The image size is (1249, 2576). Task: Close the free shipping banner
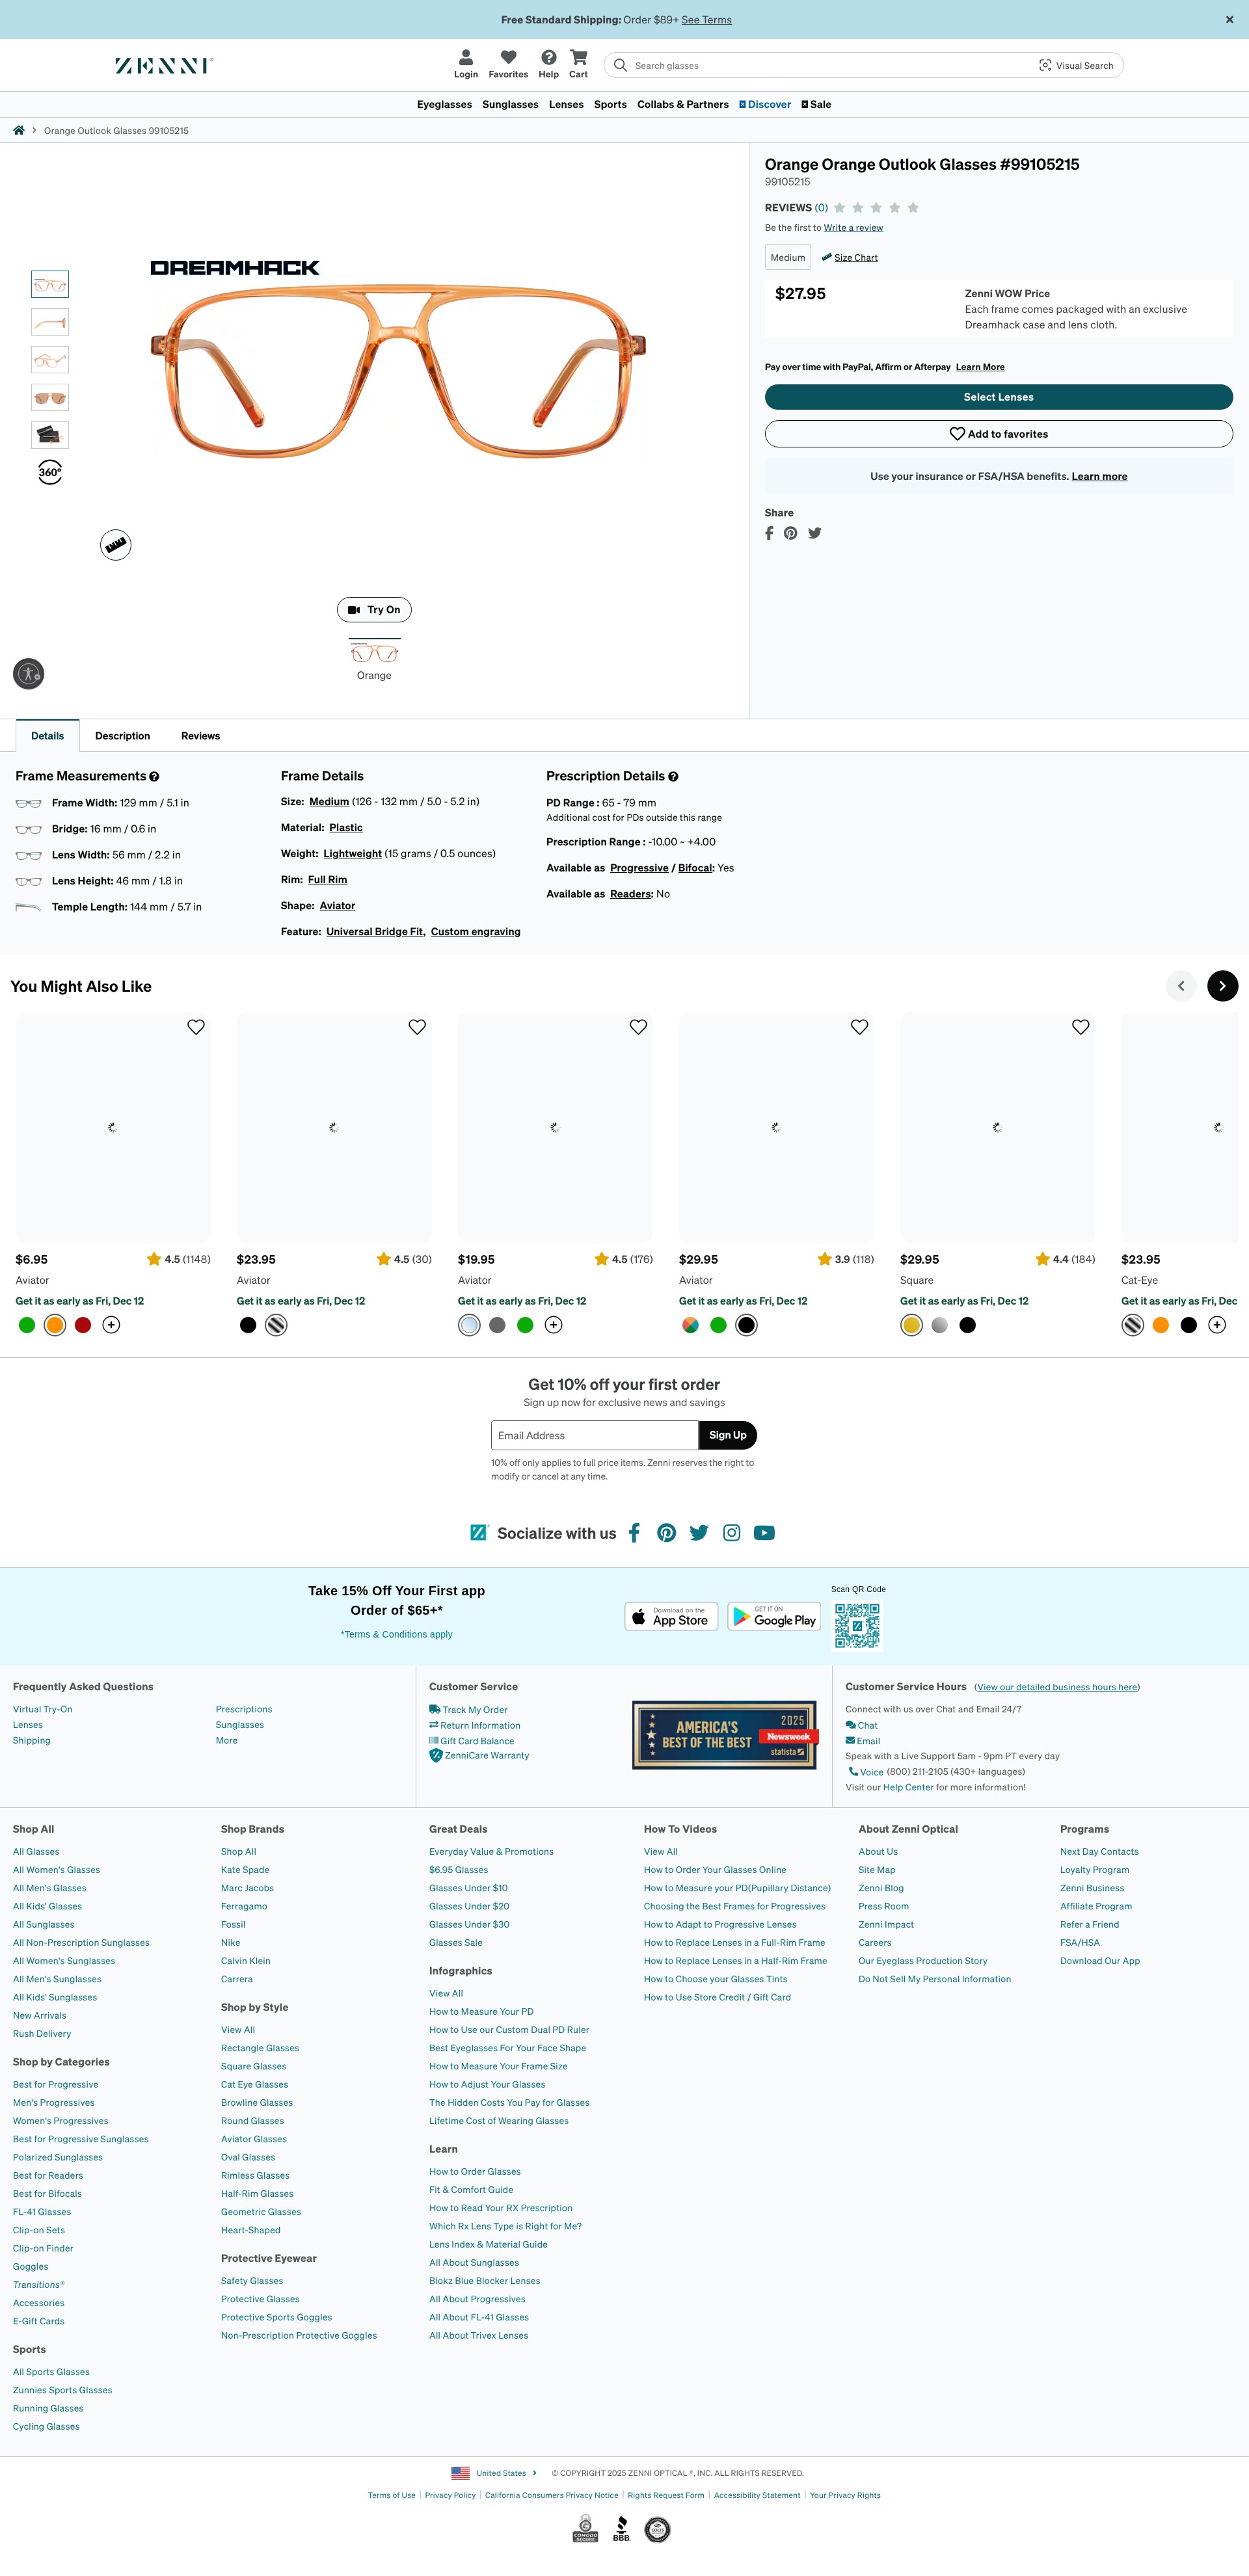click(x=1229, y=20)
